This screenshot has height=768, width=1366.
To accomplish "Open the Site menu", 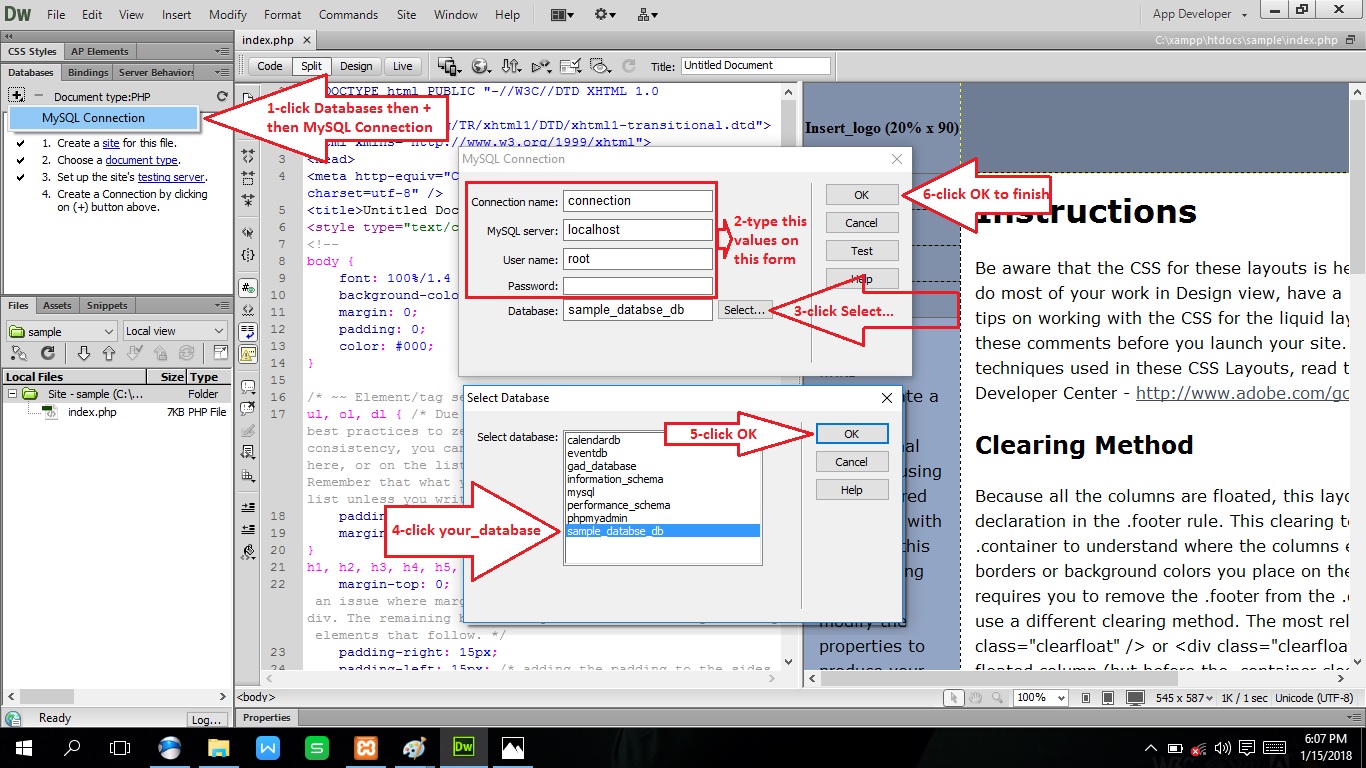I will click(x=406, y=15).
